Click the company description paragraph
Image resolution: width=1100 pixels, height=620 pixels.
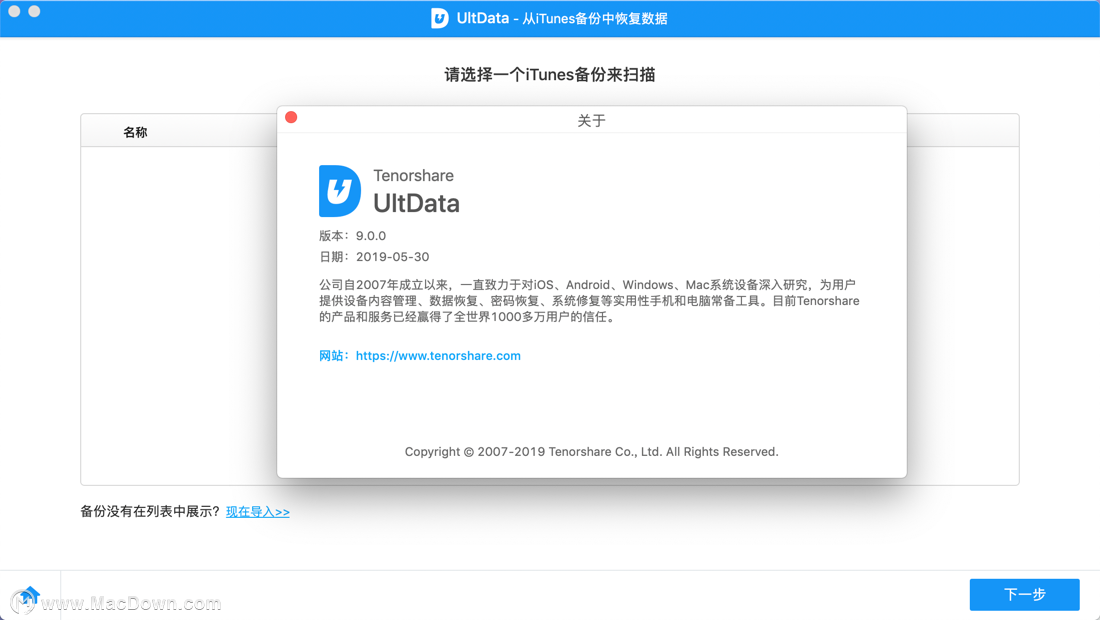coord(589,301)
